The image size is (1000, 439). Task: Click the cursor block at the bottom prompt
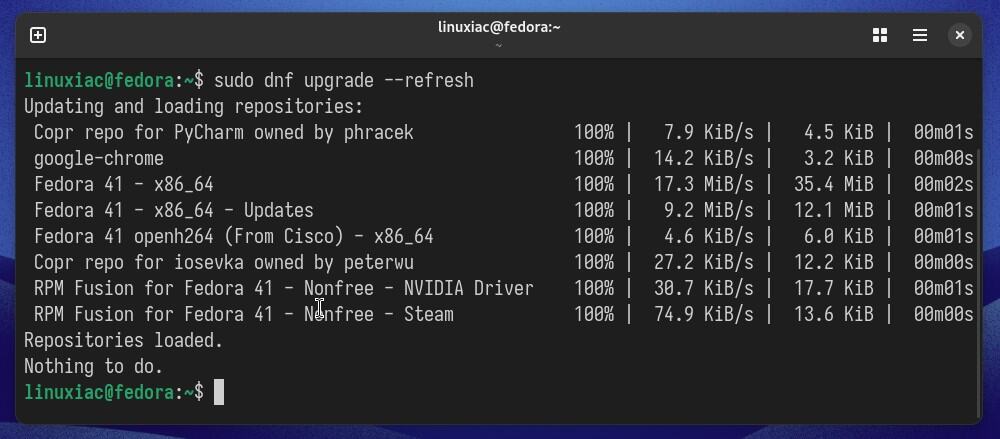pyautogui.click(x=219, y=392)
